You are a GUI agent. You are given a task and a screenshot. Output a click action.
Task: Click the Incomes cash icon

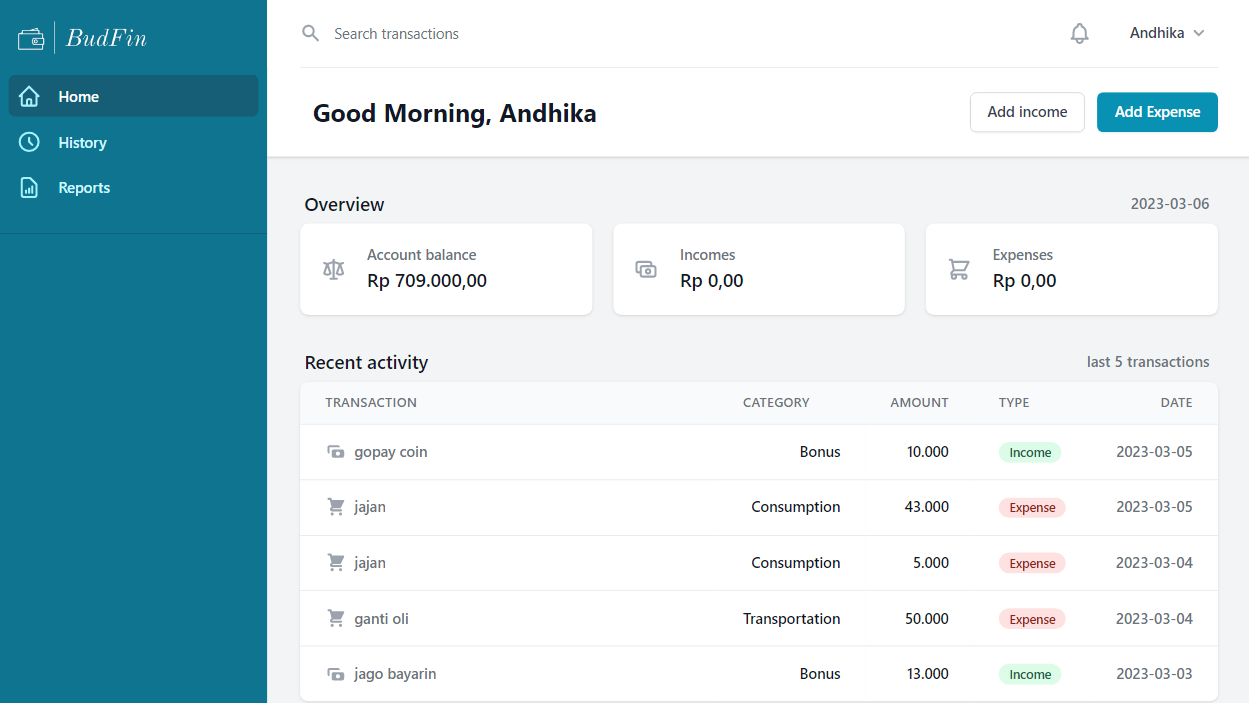point(646,269)
